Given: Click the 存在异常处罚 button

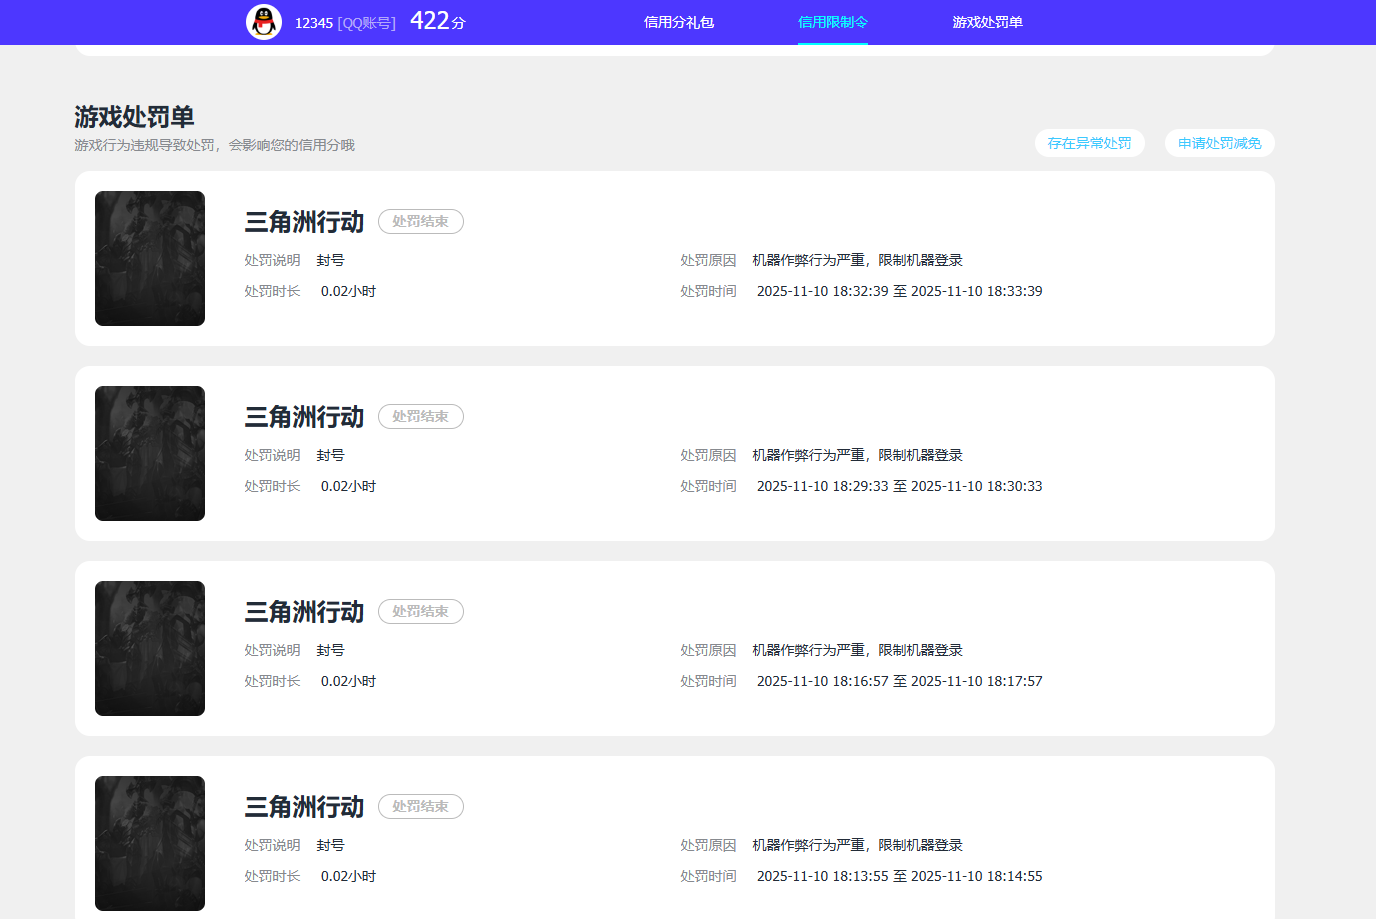Looking at the screenshot, I should pyautogui.click(x=1090, y=143).
